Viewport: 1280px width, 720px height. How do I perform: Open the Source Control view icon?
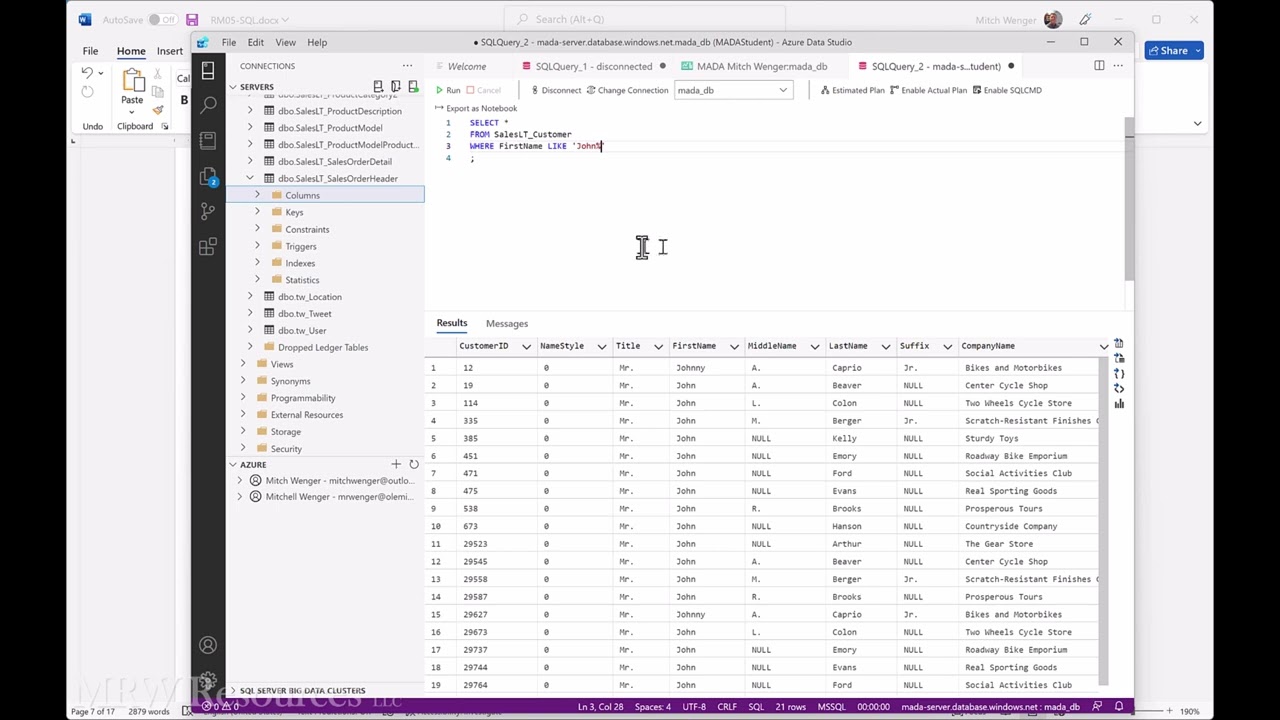pyautogui.click(x=208, y=211)
